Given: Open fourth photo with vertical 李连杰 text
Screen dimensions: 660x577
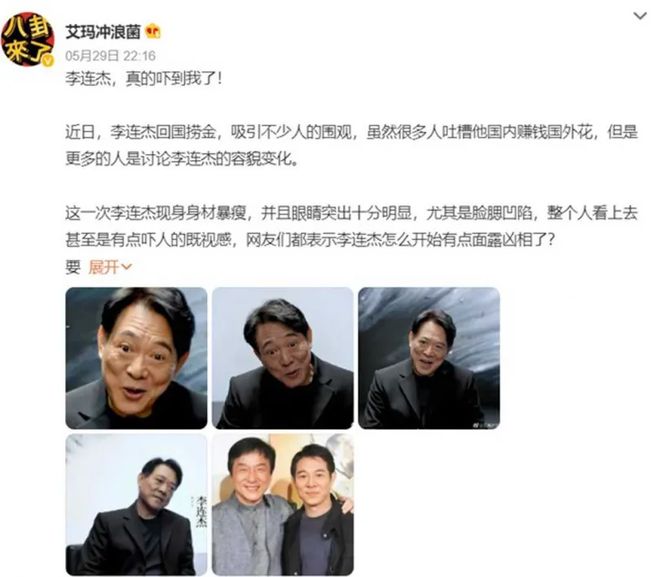Looking at the screenshot, I should (136, 505).
